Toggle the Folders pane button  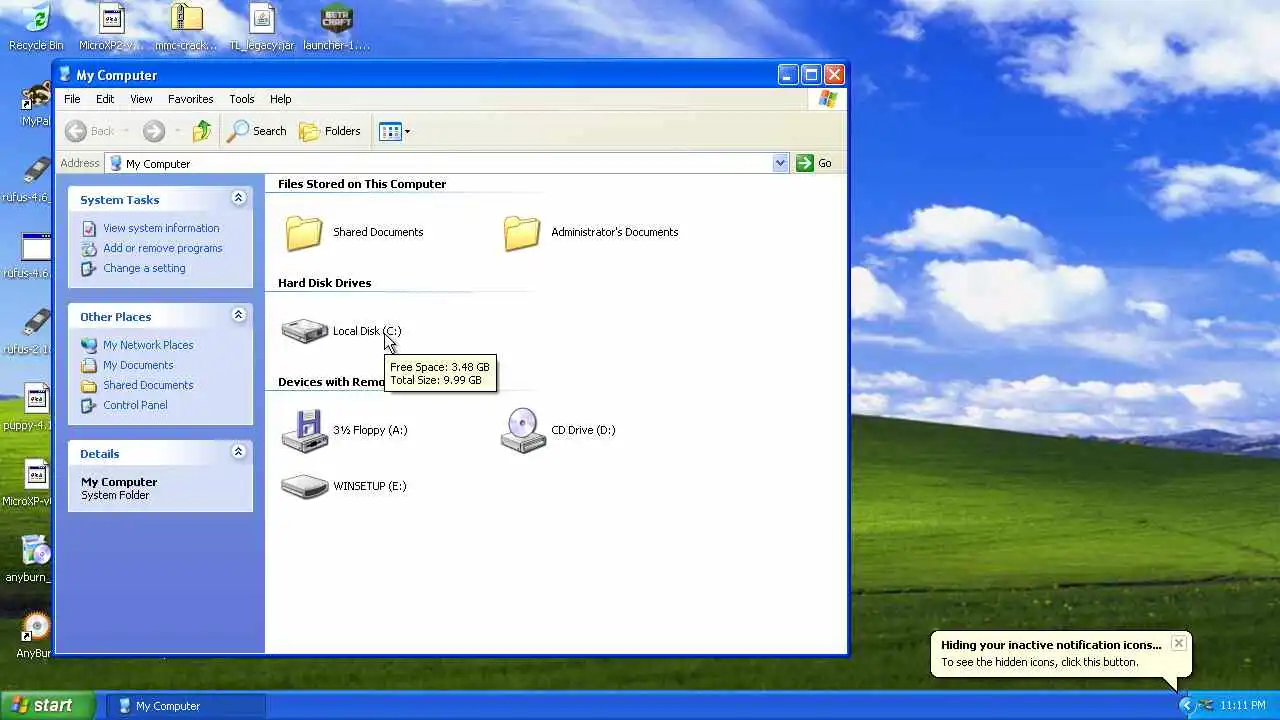coord(330,131)
